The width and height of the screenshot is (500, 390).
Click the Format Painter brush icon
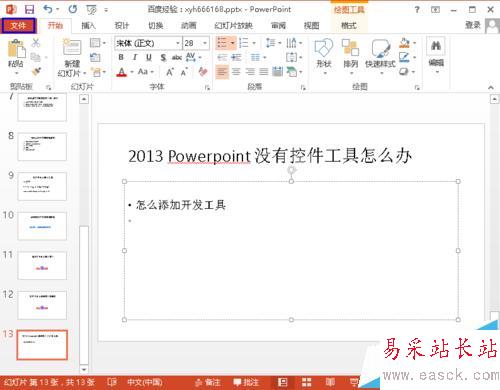[x=36, y=71]
